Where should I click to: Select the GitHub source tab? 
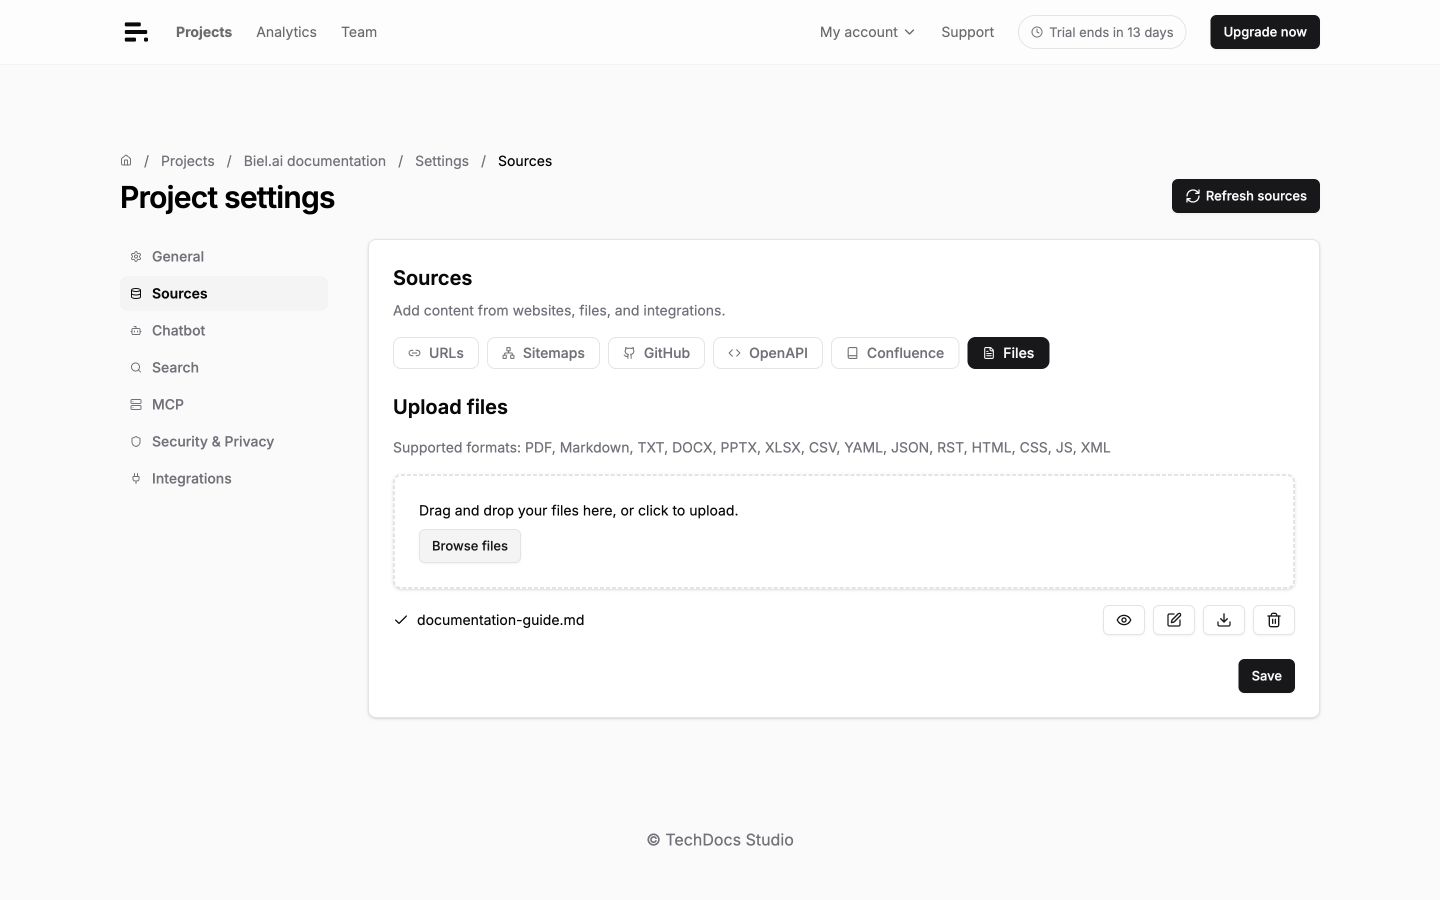click(656, 353)
